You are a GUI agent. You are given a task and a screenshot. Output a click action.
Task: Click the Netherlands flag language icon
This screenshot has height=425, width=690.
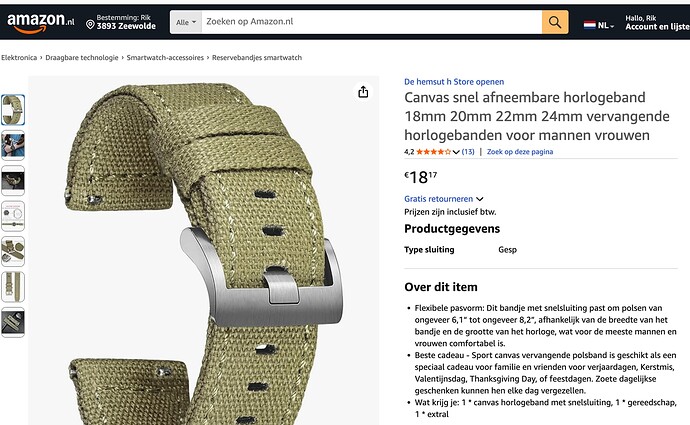[590, 25]
